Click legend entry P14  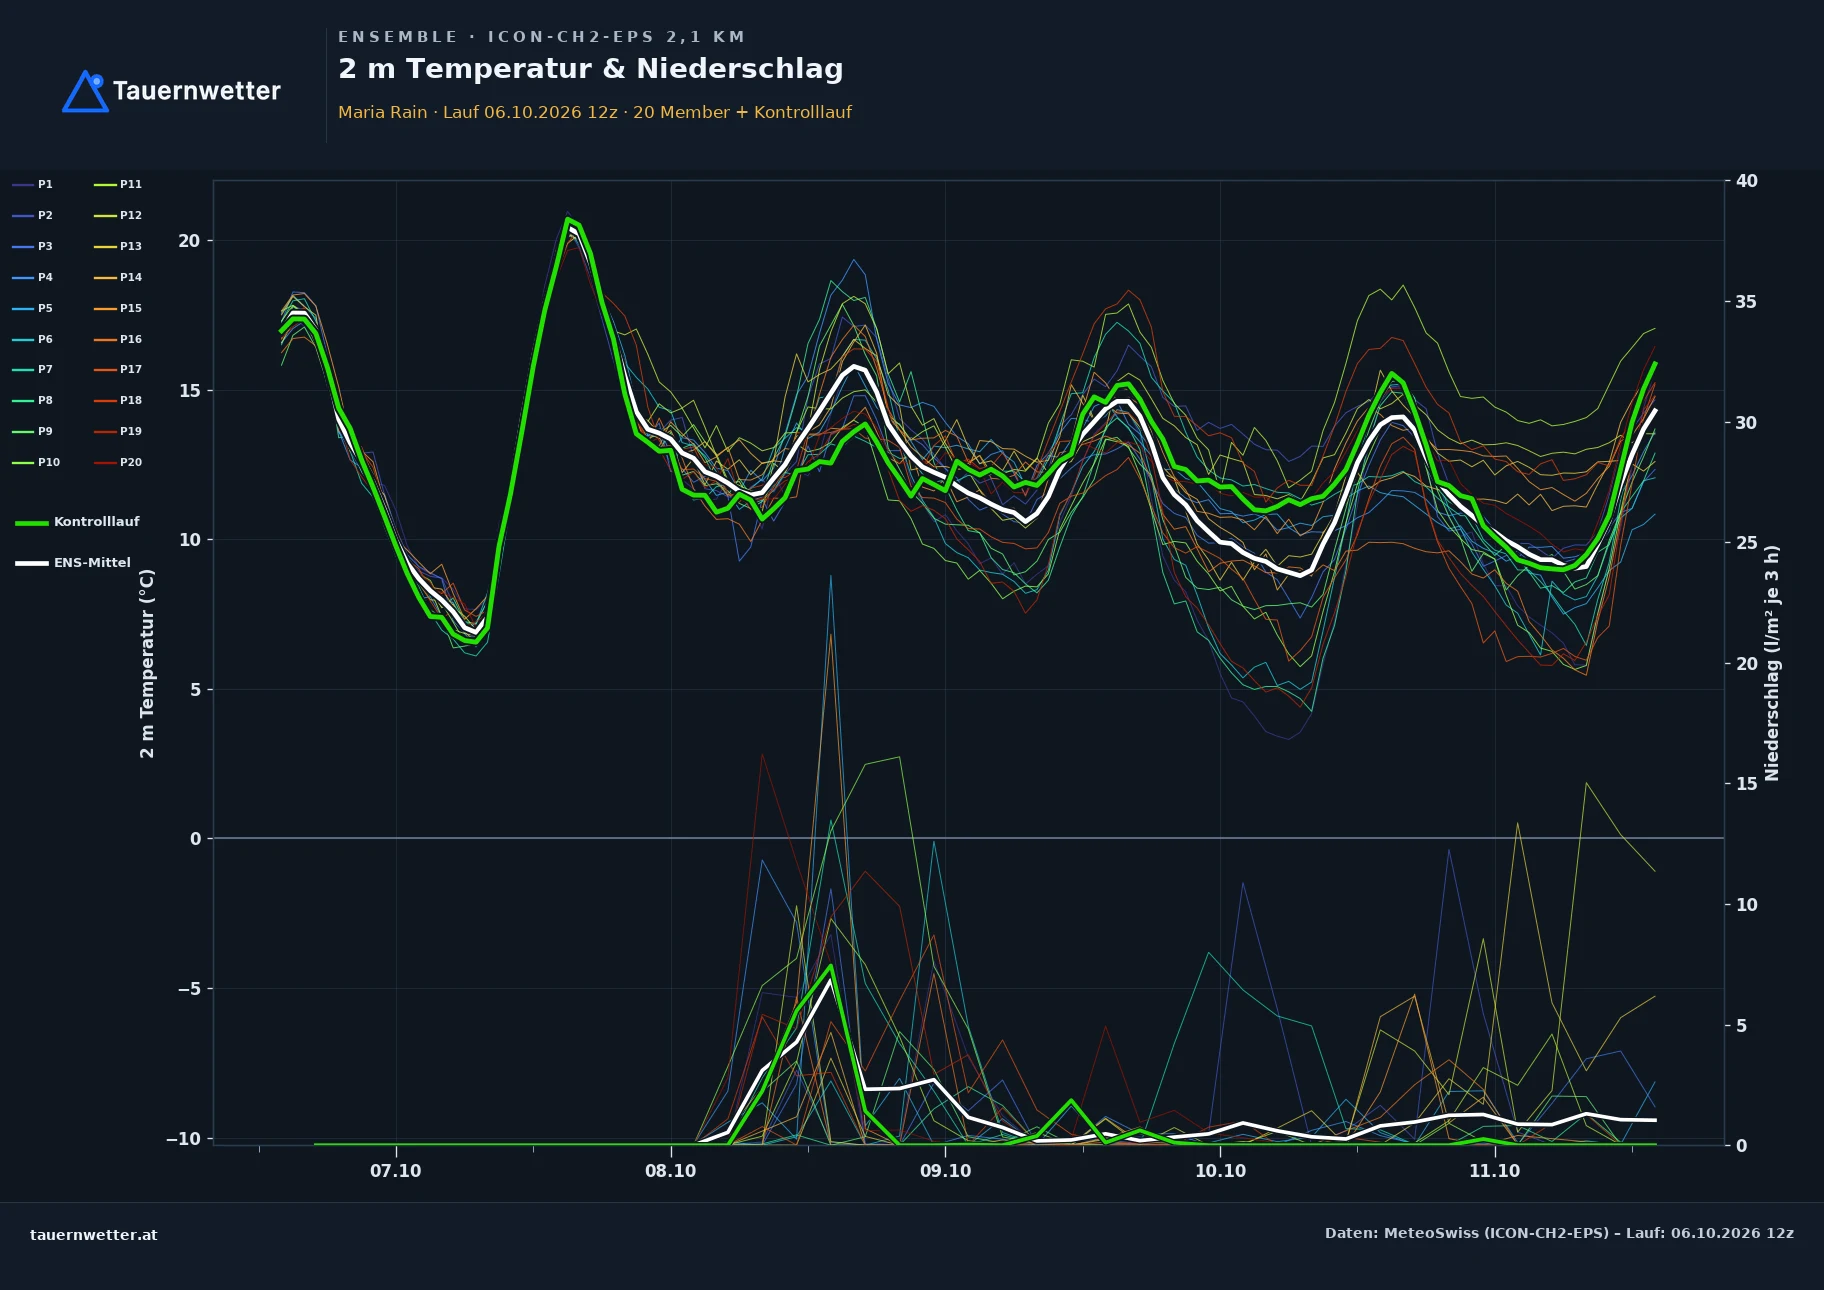tap(118, 277)
